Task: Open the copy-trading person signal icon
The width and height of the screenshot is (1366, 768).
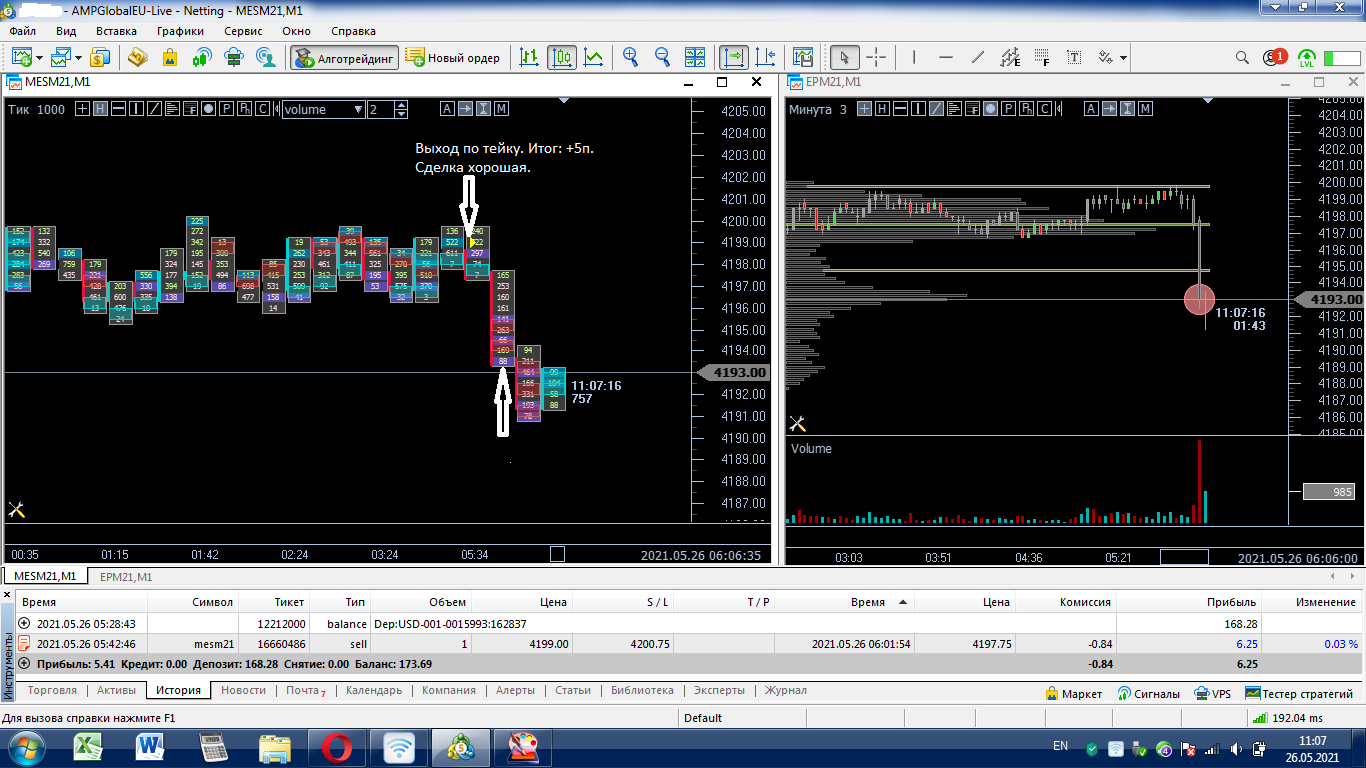Action: coord(265,57)
